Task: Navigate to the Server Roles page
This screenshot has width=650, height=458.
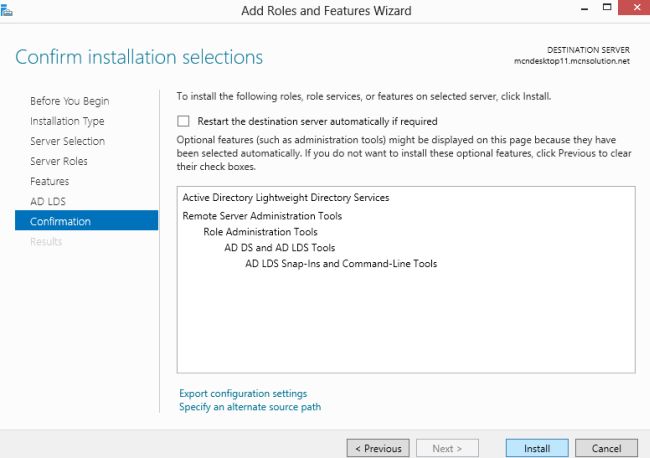Action: 59,161
